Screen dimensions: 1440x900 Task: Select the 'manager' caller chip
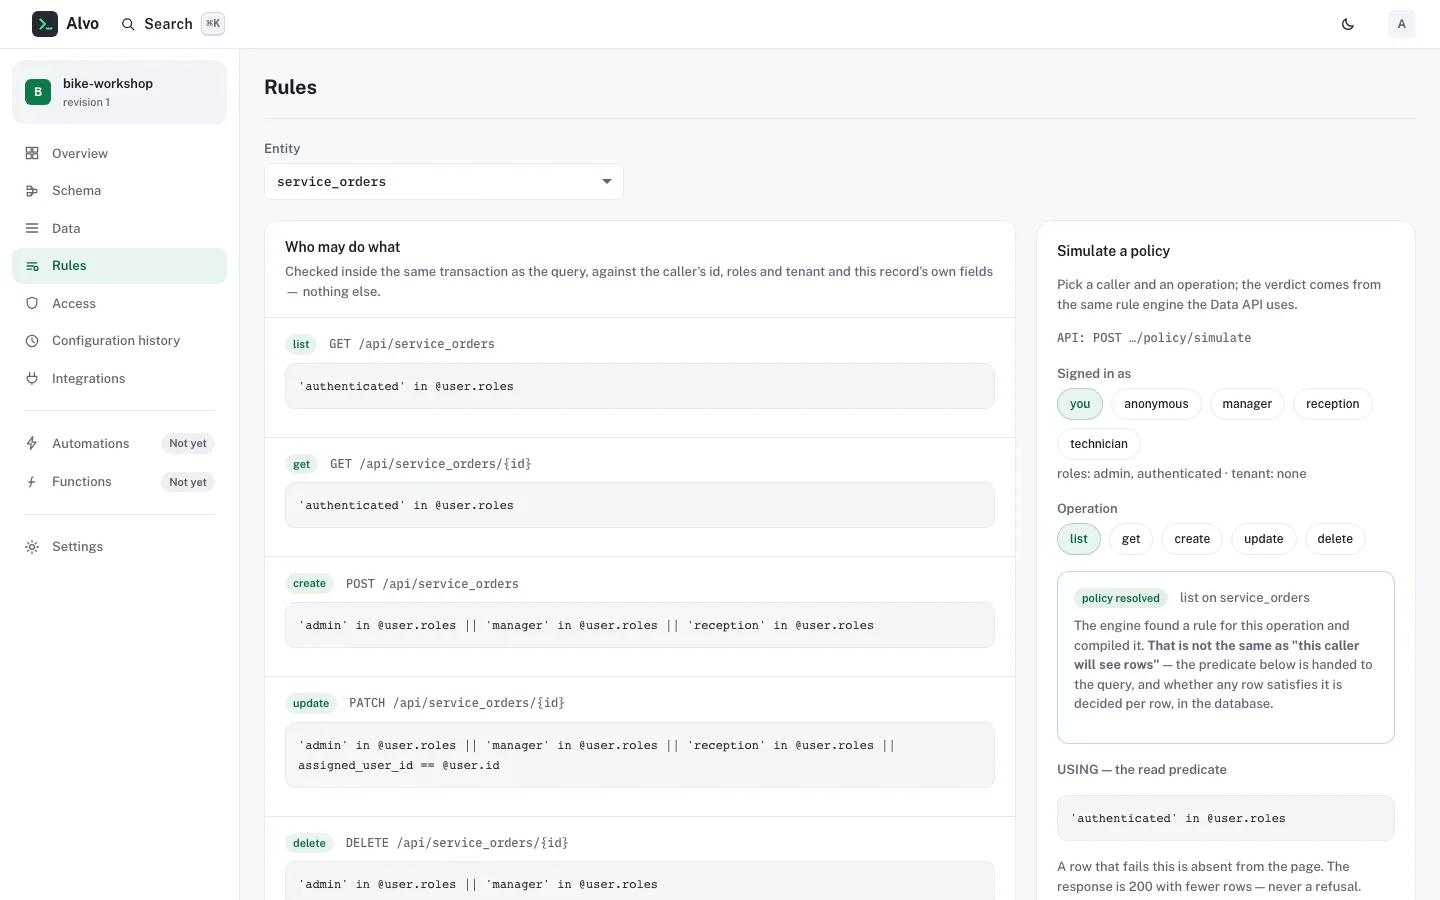tap(1247, 404)
